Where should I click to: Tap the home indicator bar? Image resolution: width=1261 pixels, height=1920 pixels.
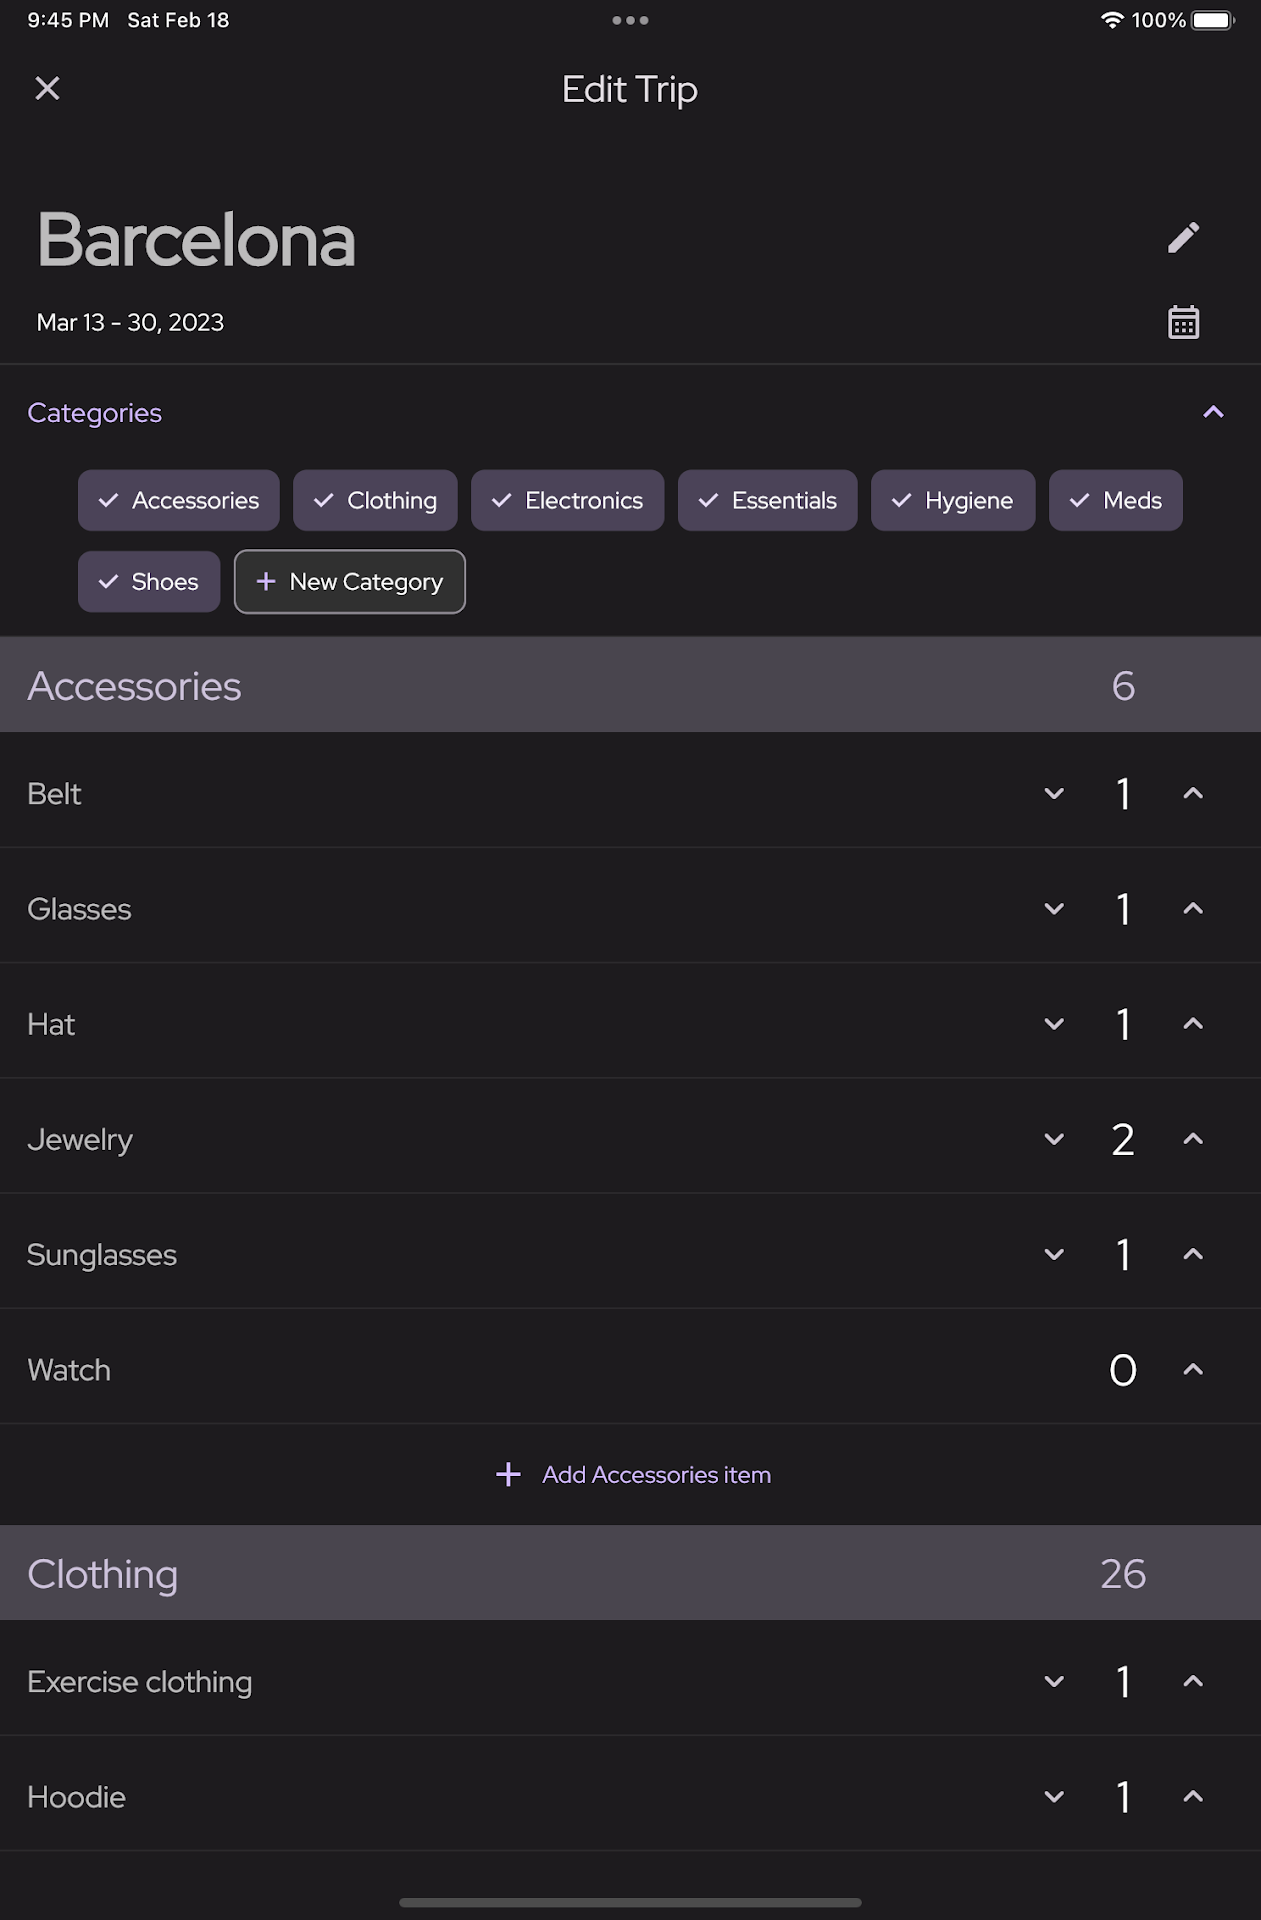(630, 1902)
